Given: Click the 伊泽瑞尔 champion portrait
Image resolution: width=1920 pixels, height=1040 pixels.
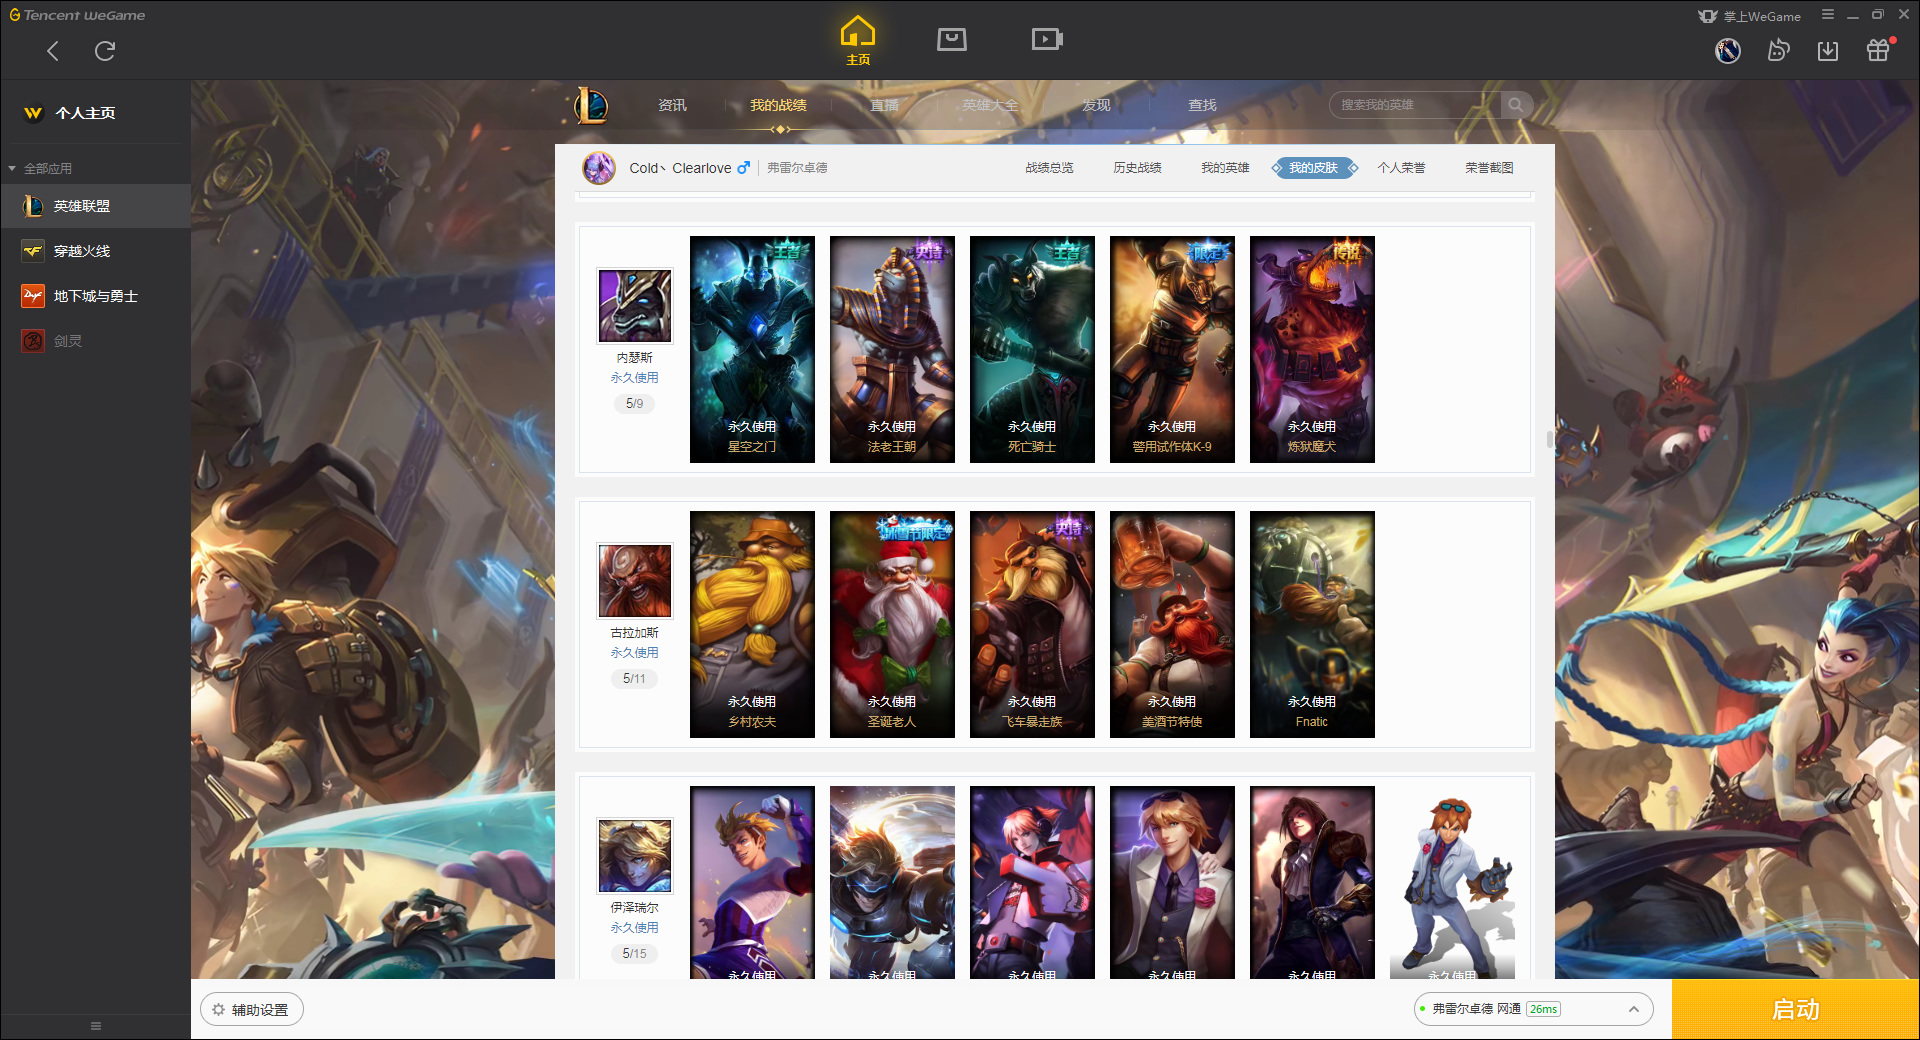Looking at the screenshot, I should coord(635,856).
